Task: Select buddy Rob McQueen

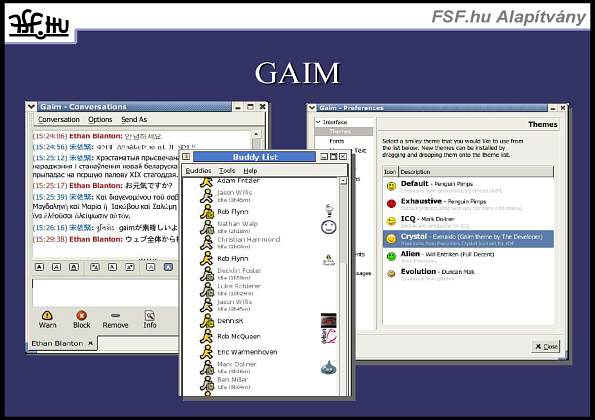Action: [x=239, y=336]
